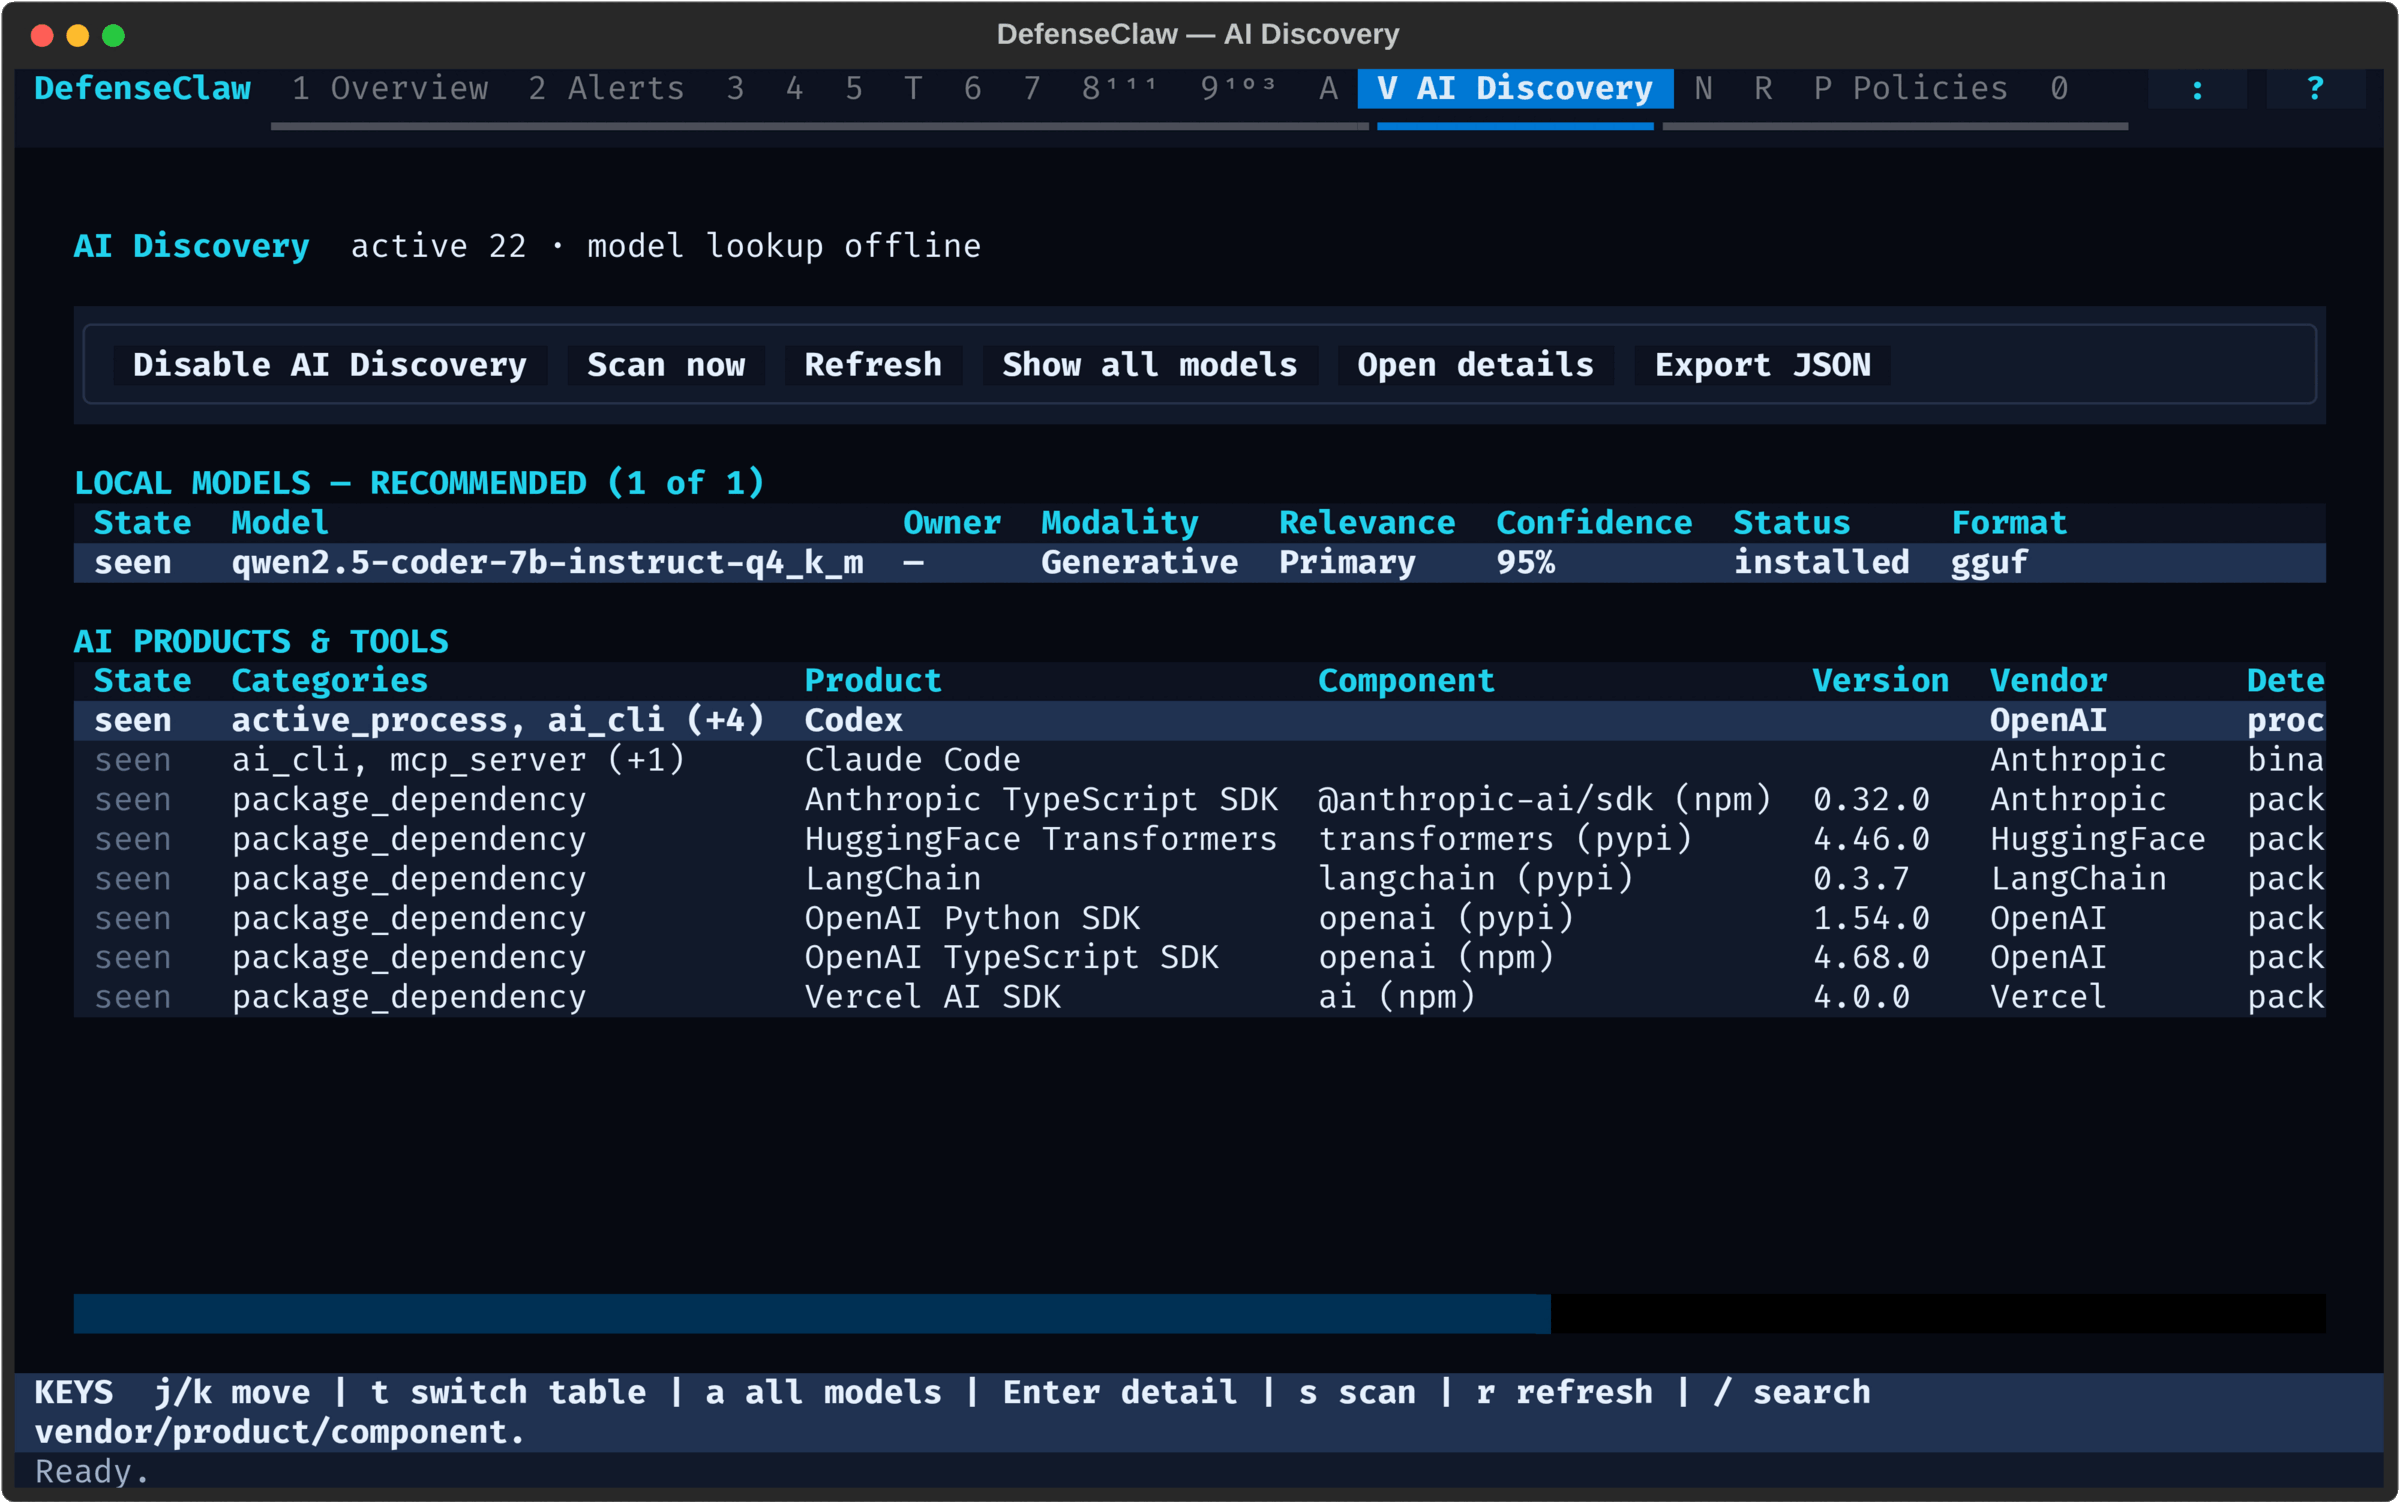
Task: Click Disable AI Discovery button
Action: [330, 365]
